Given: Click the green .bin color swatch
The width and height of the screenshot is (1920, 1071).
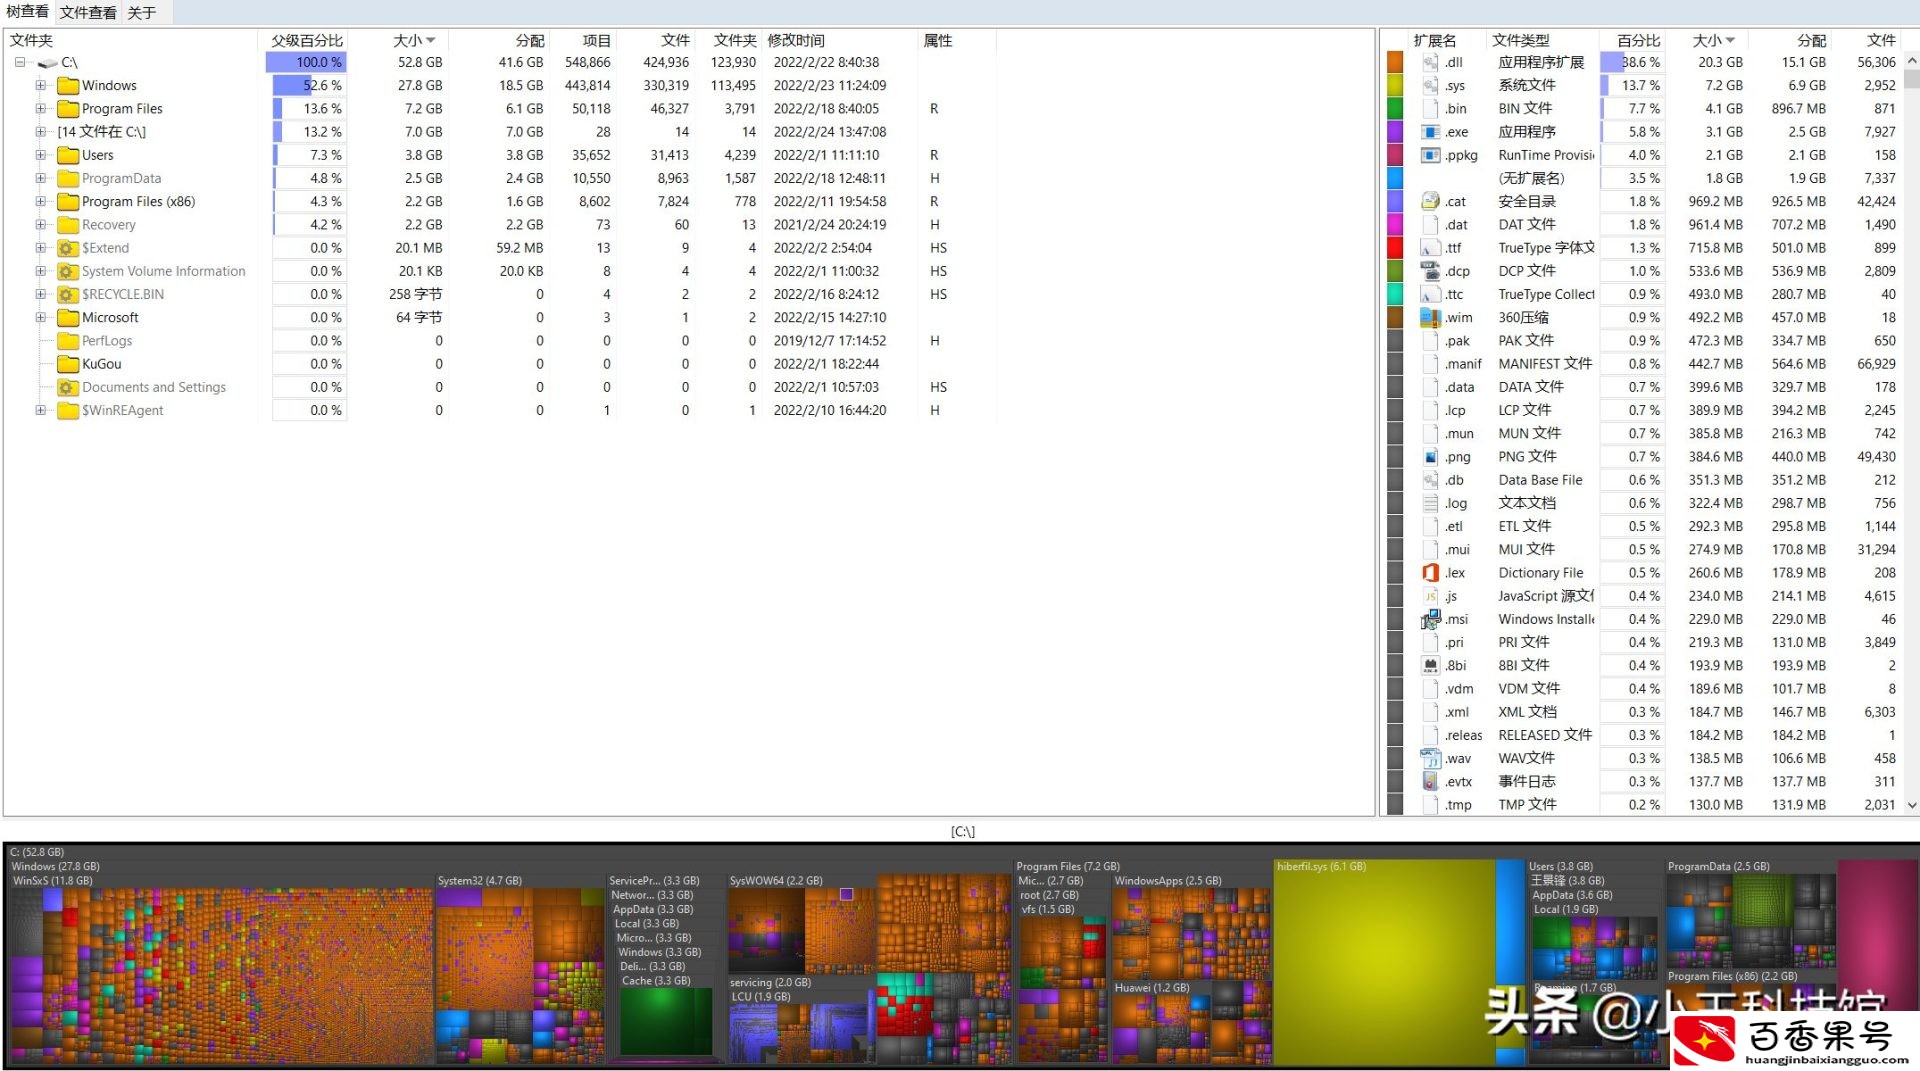Looking at the screenshot, I should tap(1395, 108).
